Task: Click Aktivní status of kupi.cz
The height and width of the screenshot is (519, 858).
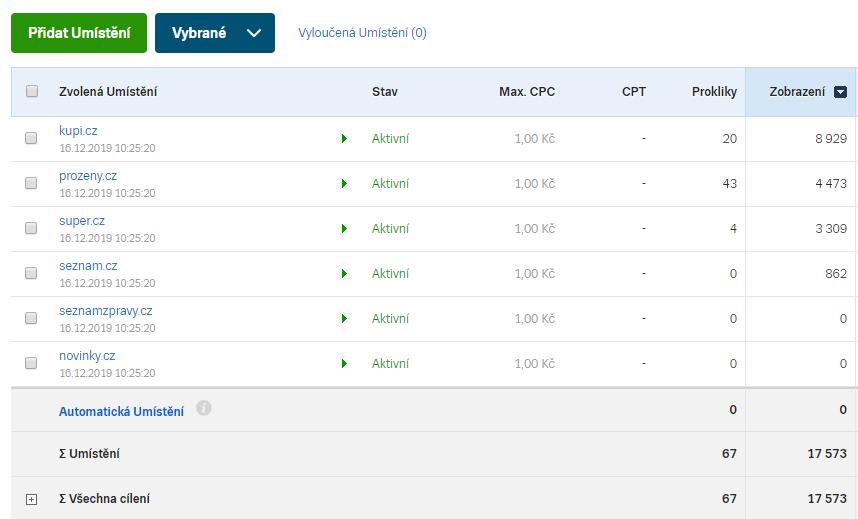Action: coord(390,139)
